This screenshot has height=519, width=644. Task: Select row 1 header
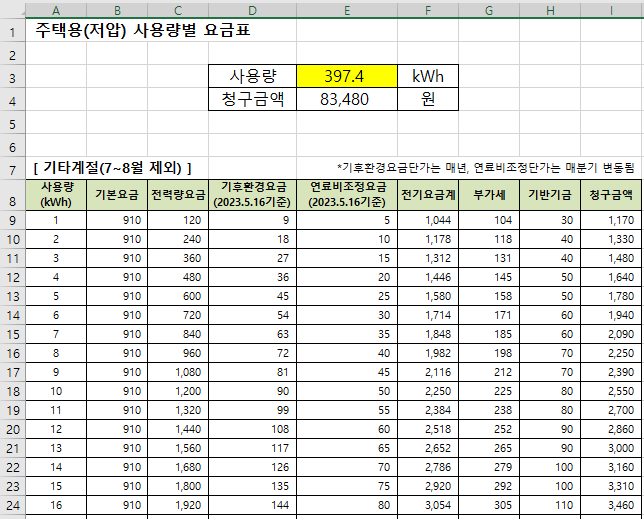click(12, 32)
